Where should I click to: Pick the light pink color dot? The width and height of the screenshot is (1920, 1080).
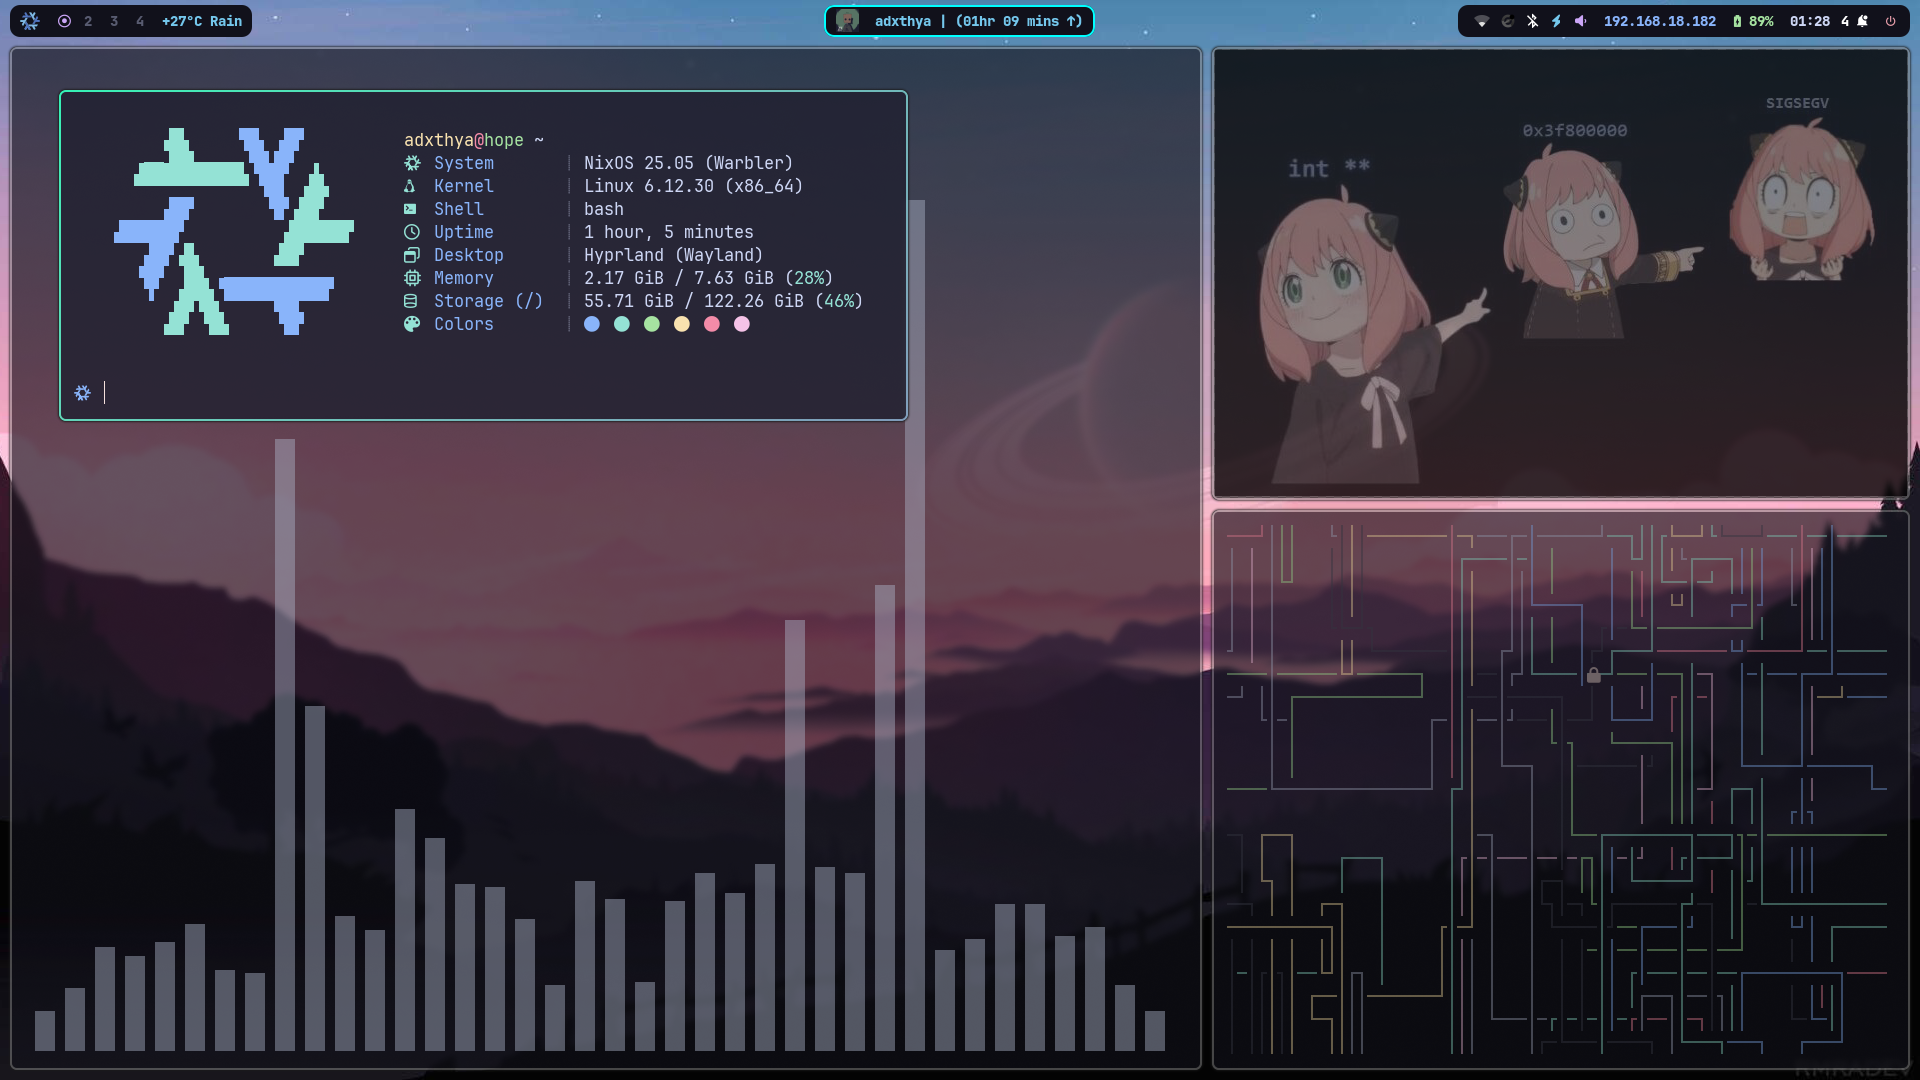[742, 324]
